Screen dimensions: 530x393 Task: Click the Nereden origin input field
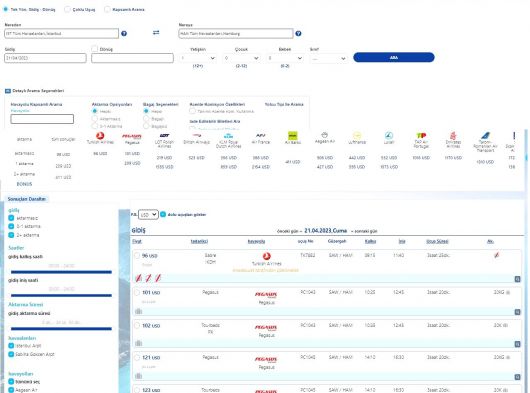pos(62,33)
